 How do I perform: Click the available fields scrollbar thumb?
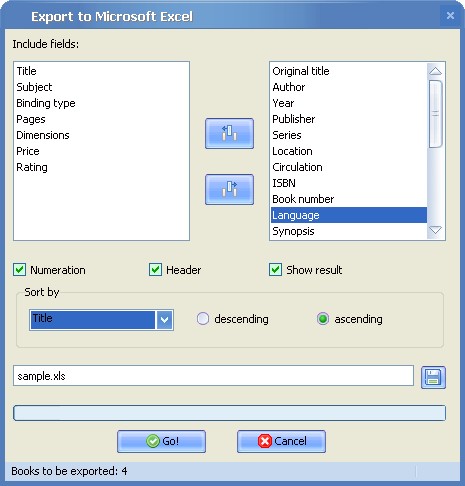click(435, 114)
